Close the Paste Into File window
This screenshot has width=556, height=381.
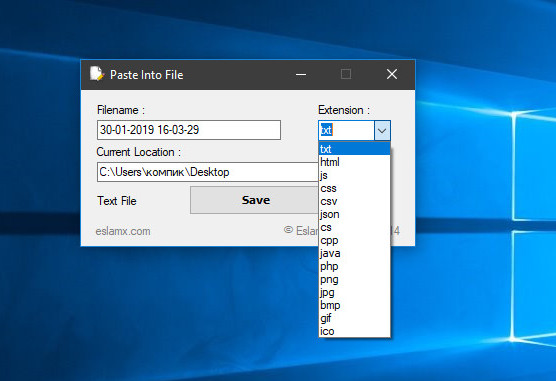coord(392,74)
